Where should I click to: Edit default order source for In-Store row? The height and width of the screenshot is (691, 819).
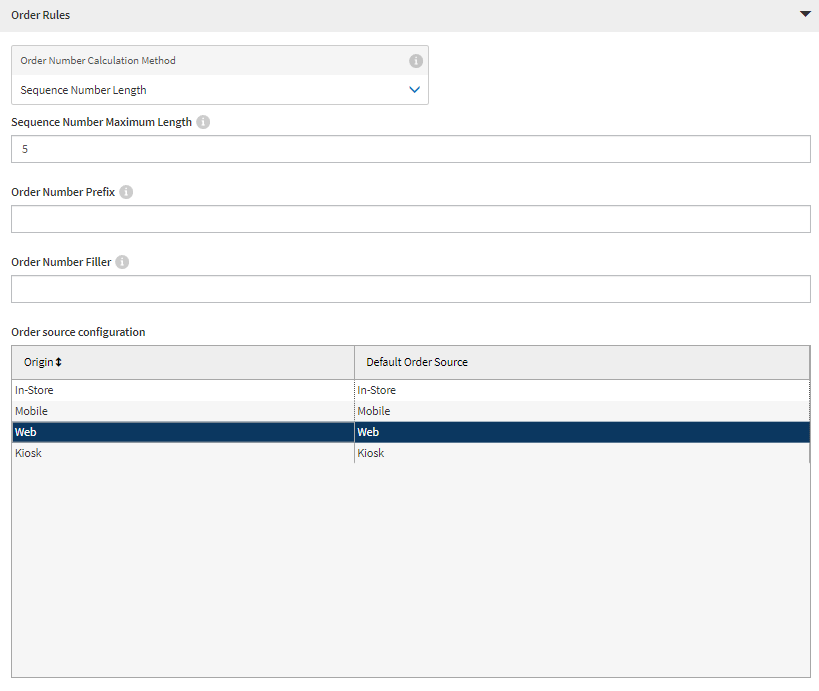[x=582, y=390]
